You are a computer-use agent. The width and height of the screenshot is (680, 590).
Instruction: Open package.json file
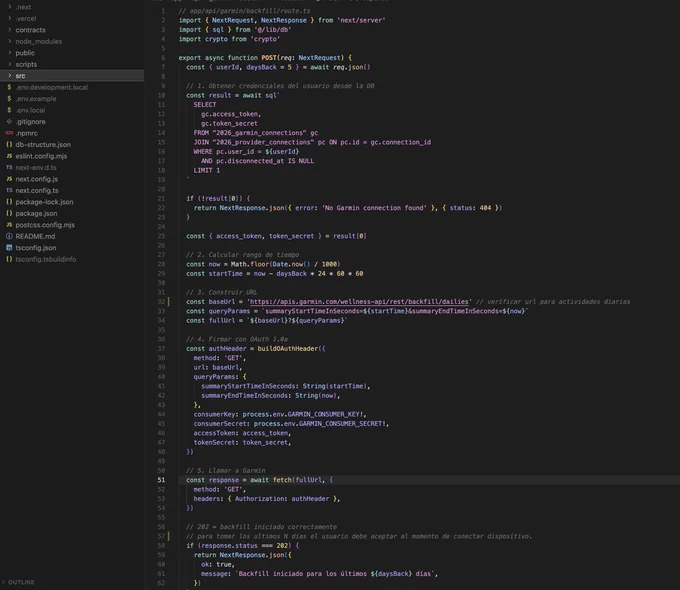click(x=36, y=213)
